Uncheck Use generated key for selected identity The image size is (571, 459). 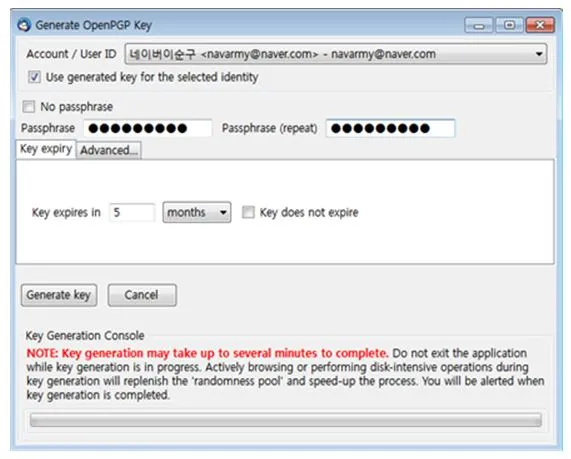pos(34,77)
